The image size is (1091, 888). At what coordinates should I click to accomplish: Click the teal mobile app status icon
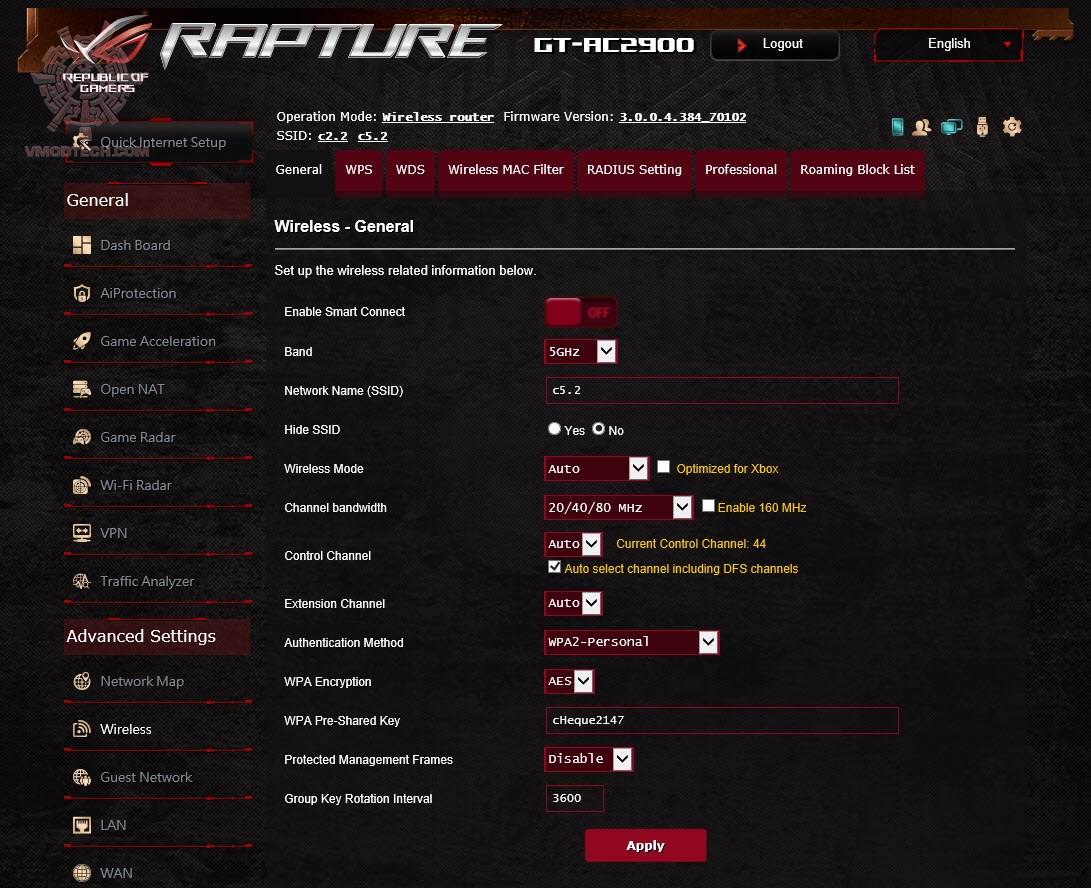[898, 127]
